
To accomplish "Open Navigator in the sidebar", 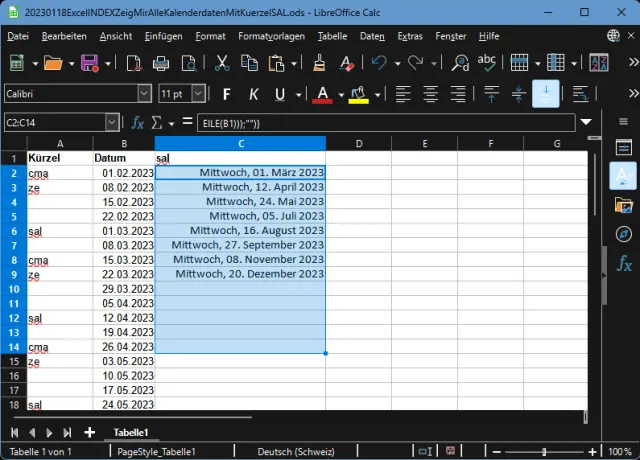I will (624, 234).
